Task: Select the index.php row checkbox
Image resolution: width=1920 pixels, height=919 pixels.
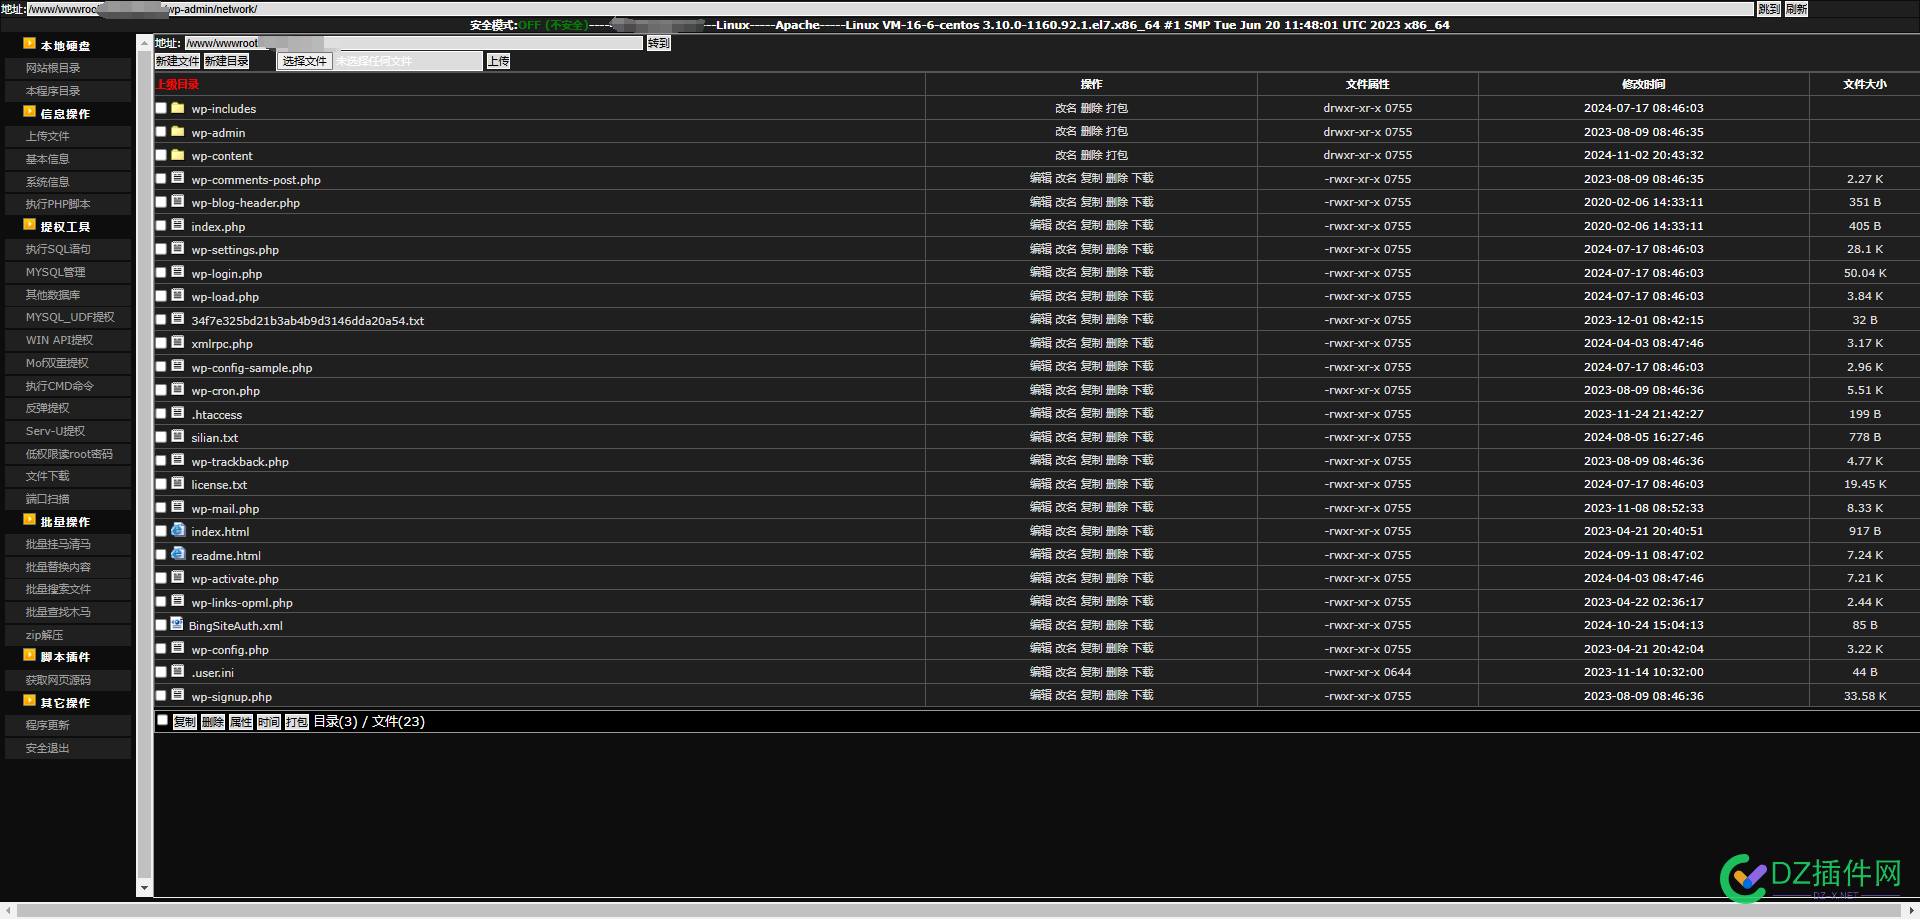Action: pos(161,226)
